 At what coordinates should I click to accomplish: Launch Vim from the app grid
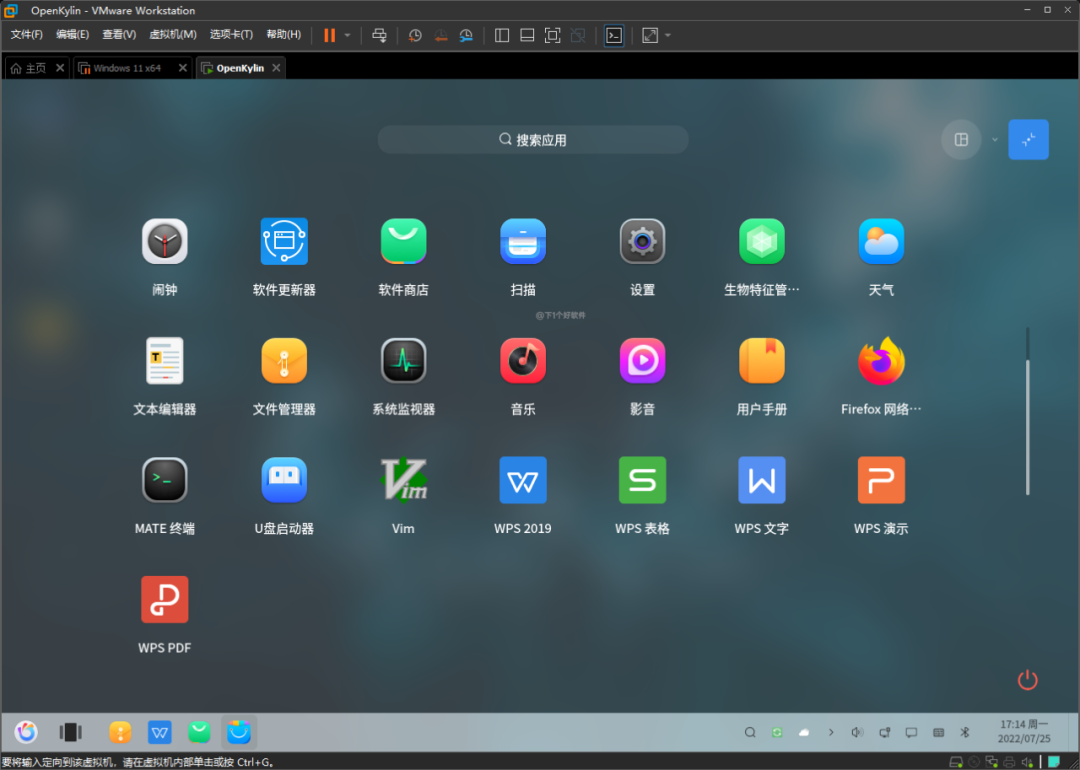tap(403, 480)
